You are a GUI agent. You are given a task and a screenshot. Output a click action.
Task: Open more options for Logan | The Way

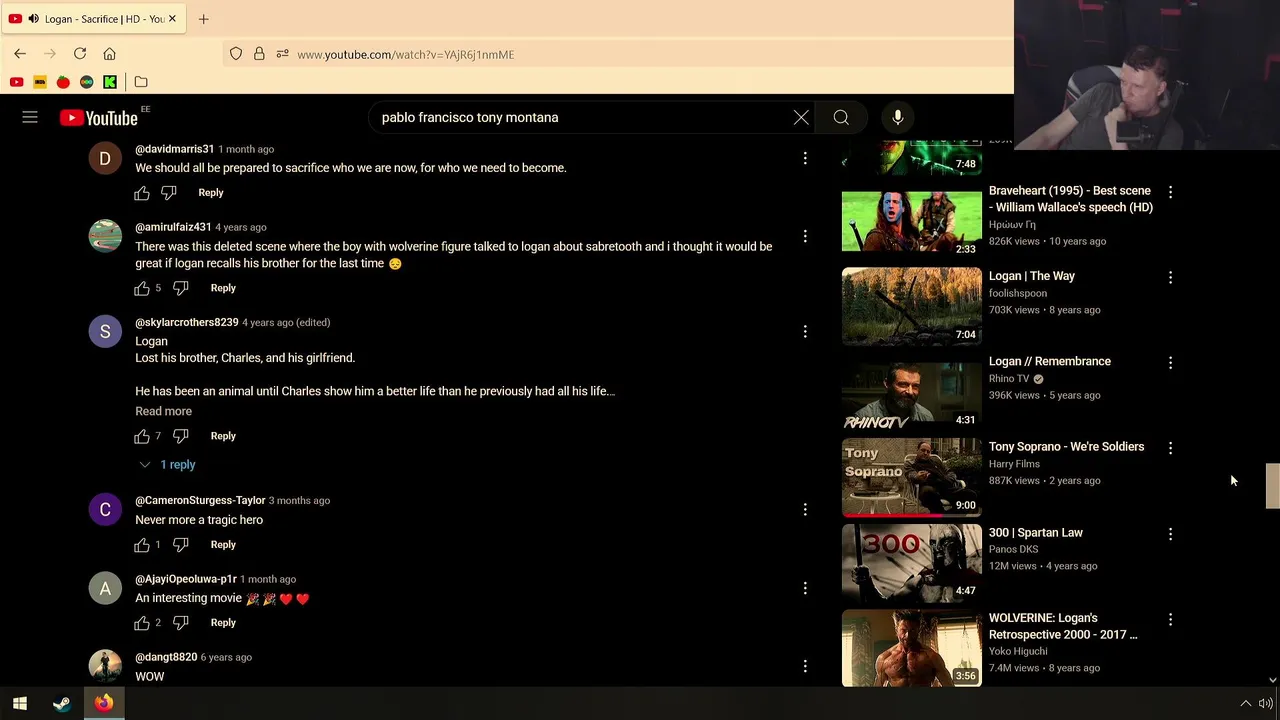(x=1170, y=277)
